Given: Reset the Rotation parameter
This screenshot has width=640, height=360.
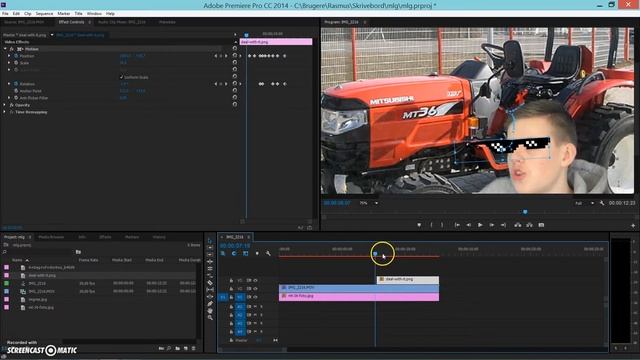Looking at the screenshot, I should [235, 83].
